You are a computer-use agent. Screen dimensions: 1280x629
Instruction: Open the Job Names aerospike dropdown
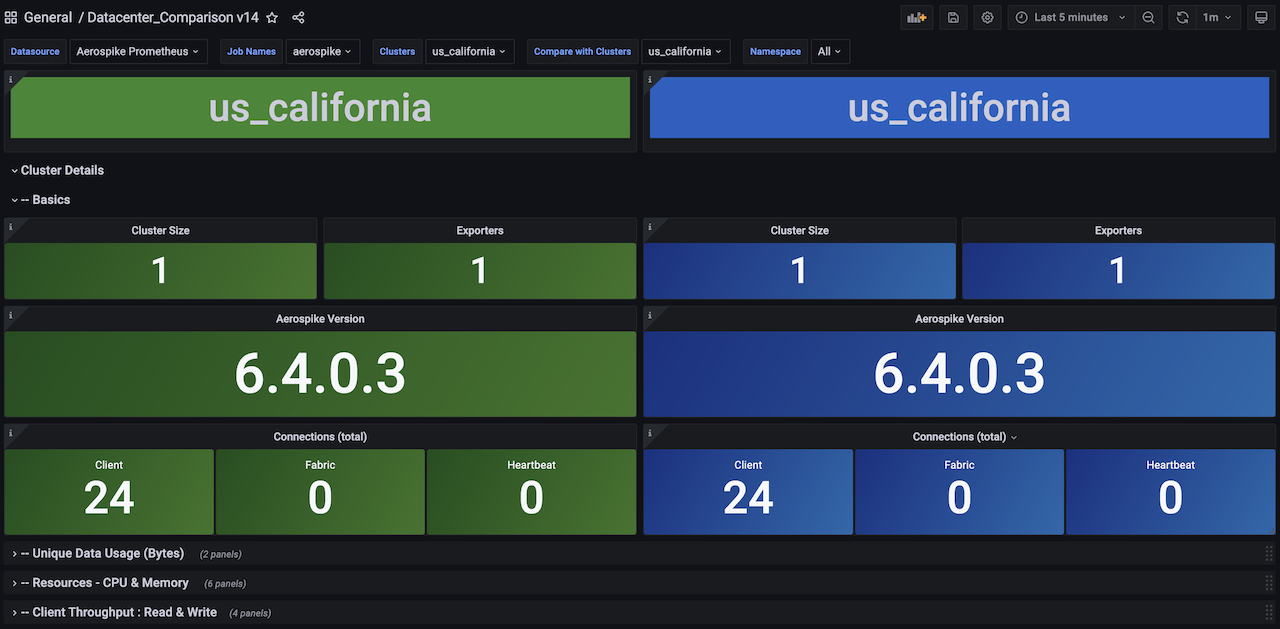323,51
